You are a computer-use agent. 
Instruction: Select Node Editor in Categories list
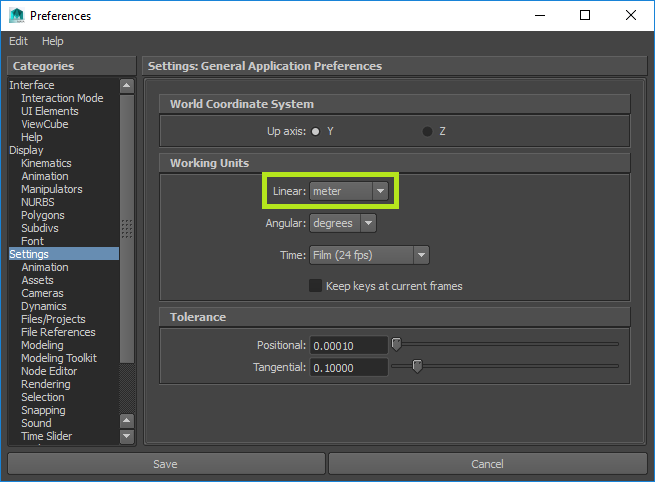point(49,371)
